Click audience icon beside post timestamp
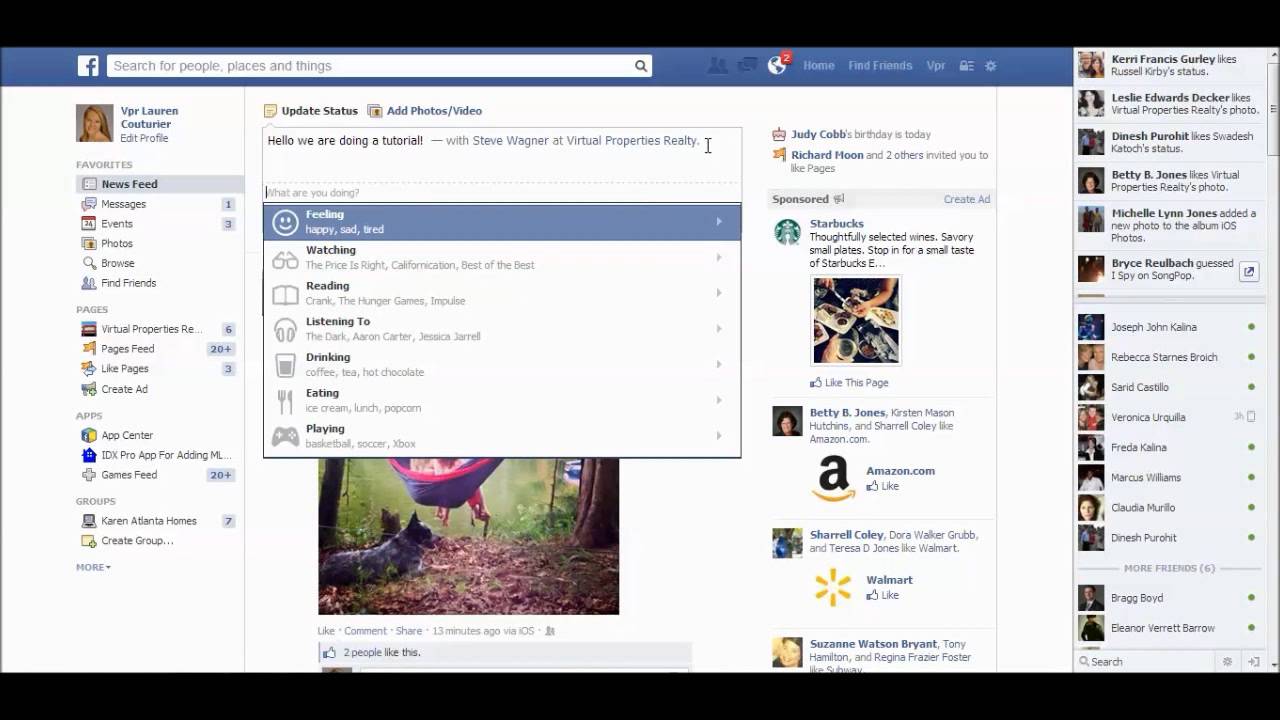The width and height of the screenshot is (1280, 720). click(549, 631)
